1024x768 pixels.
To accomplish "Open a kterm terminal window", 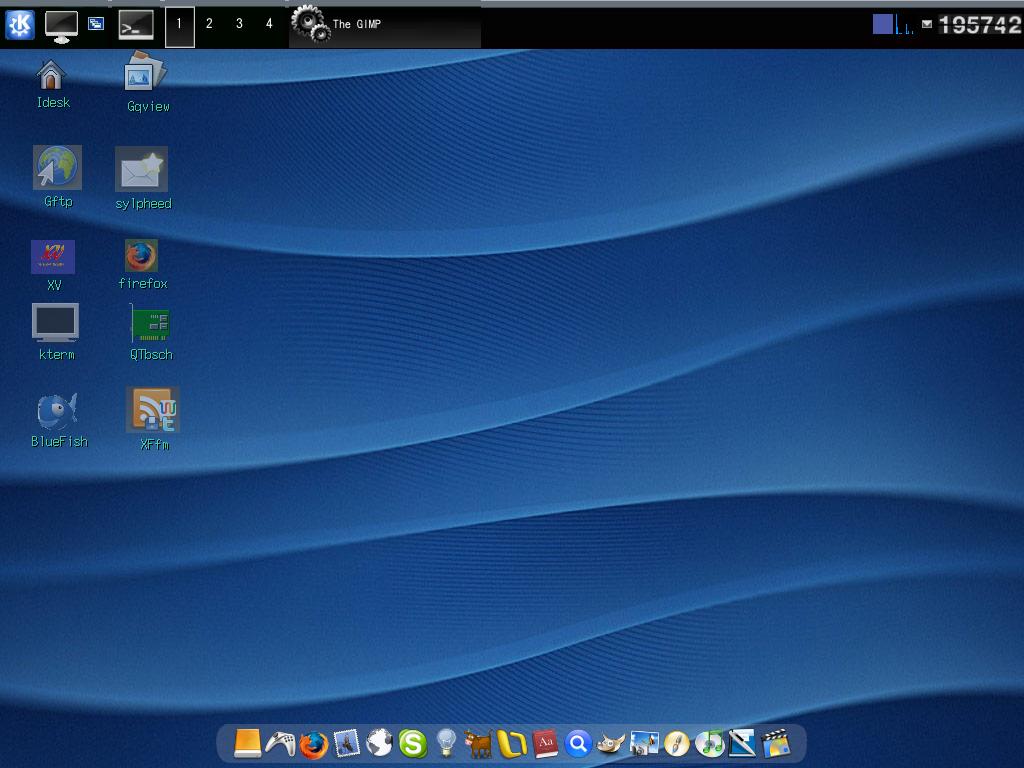I will pos(56,323).
